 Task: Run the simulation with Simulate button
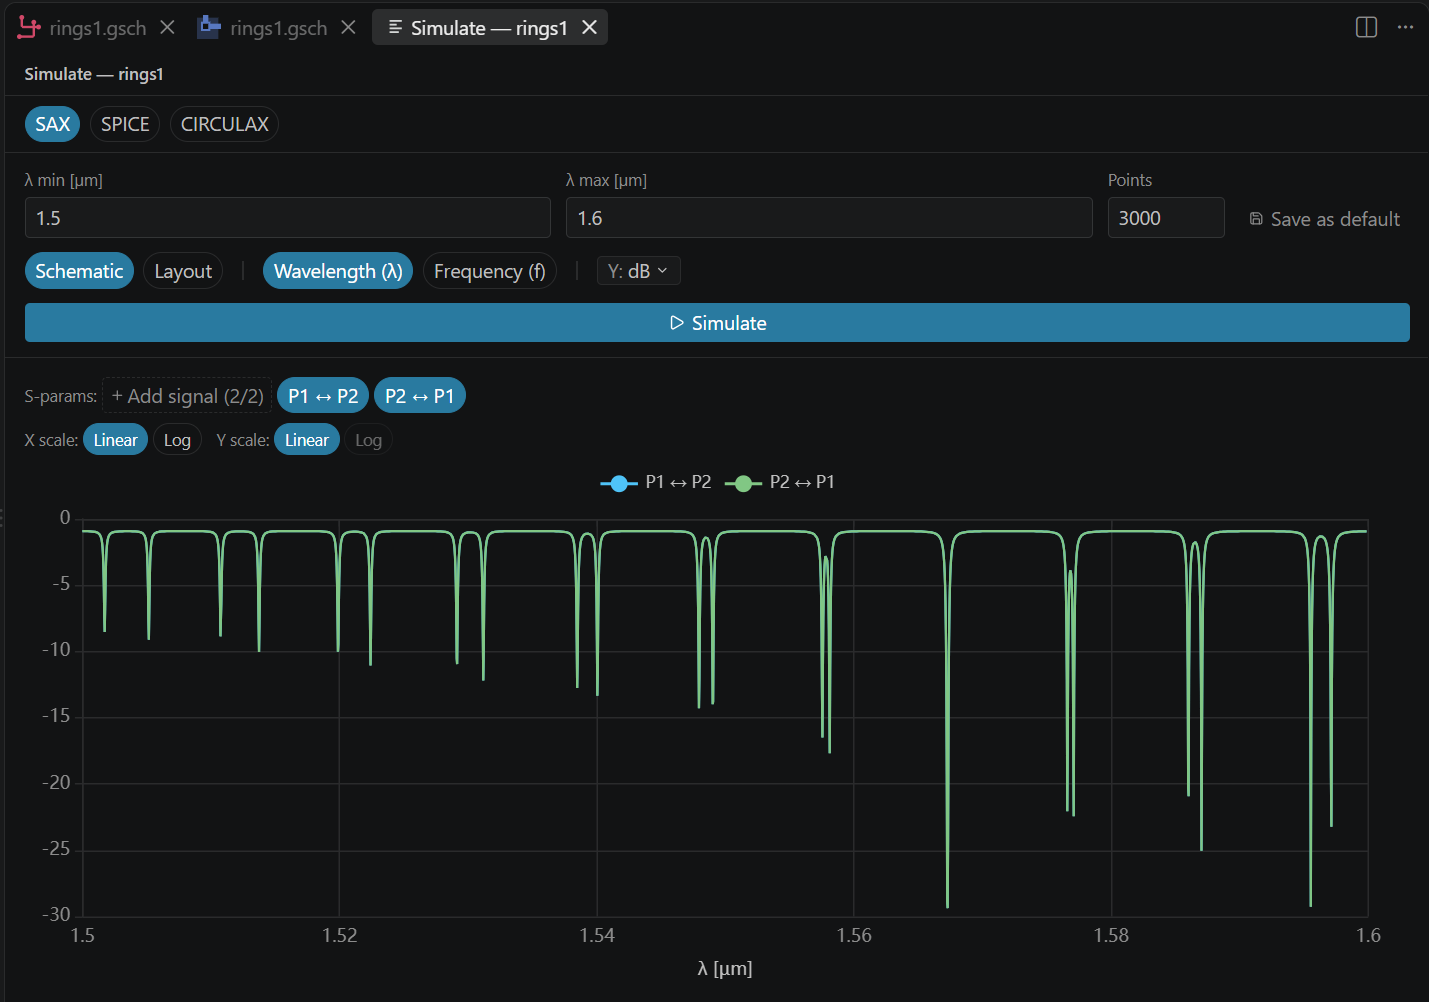coord(717,323)
